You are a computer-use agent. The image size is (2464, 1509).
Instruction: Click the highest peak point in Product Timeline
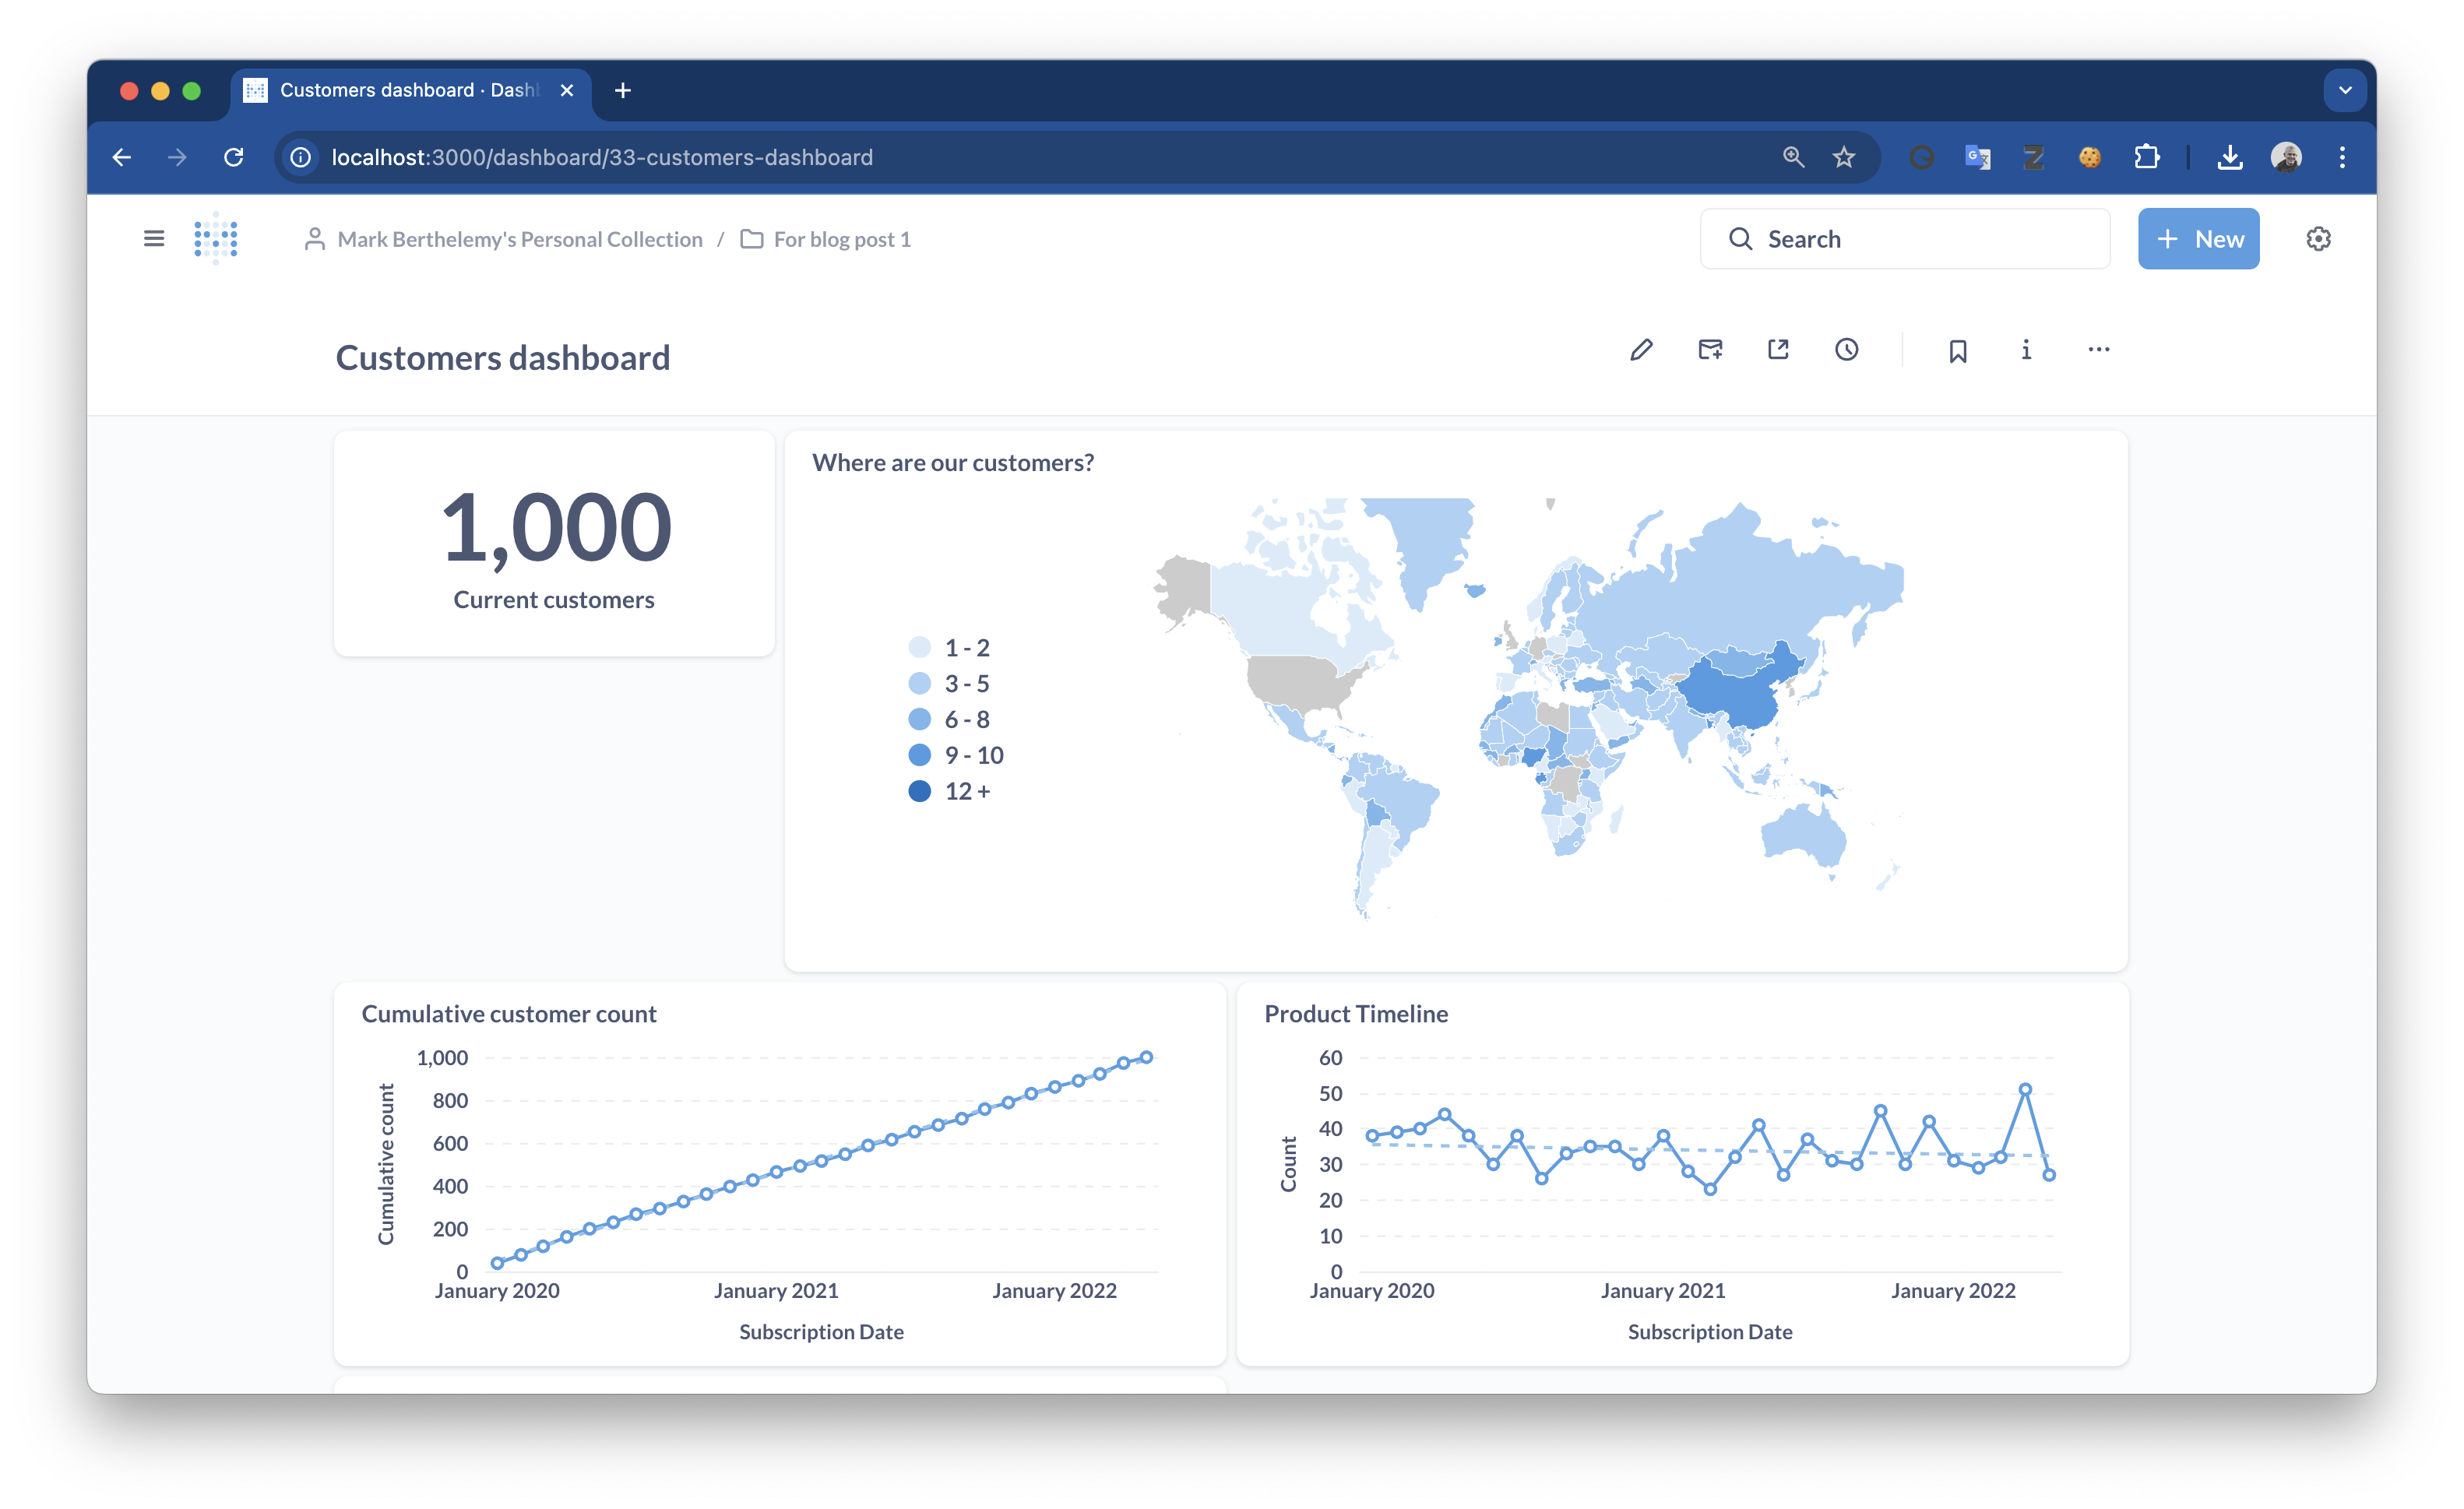coord(2025,1089)
